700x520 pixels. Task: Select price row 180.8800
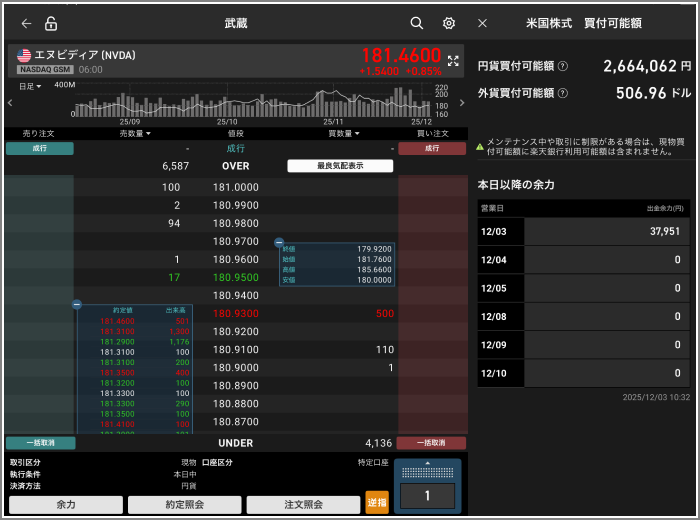tap(236, 404)
